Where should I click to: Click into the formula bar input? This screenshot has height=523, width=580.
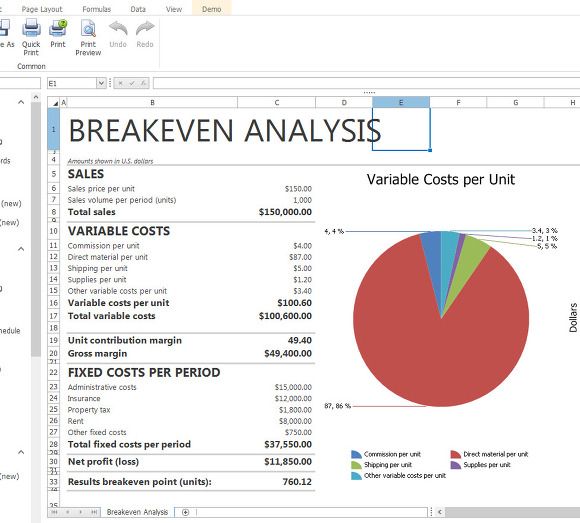(x=366, y=83)
